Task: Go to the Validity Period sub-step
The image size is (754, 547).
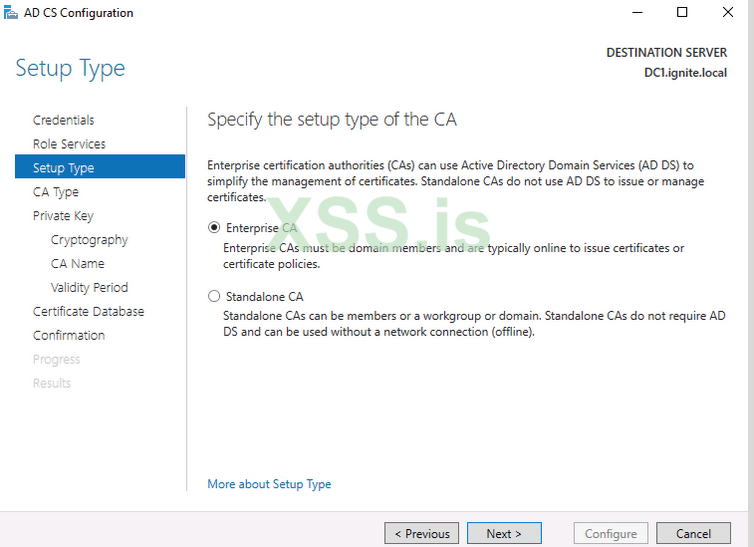Action: point(89,288)
